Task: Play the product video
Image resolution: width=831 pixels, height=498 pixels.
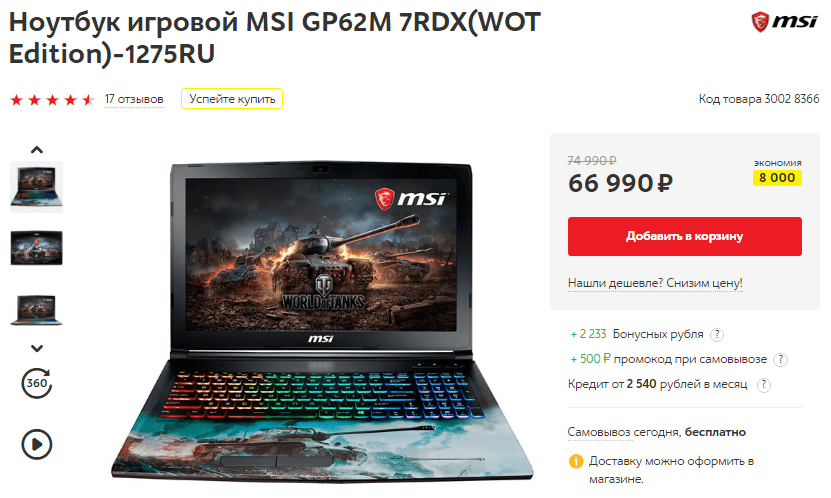Action: coord(37,444)
